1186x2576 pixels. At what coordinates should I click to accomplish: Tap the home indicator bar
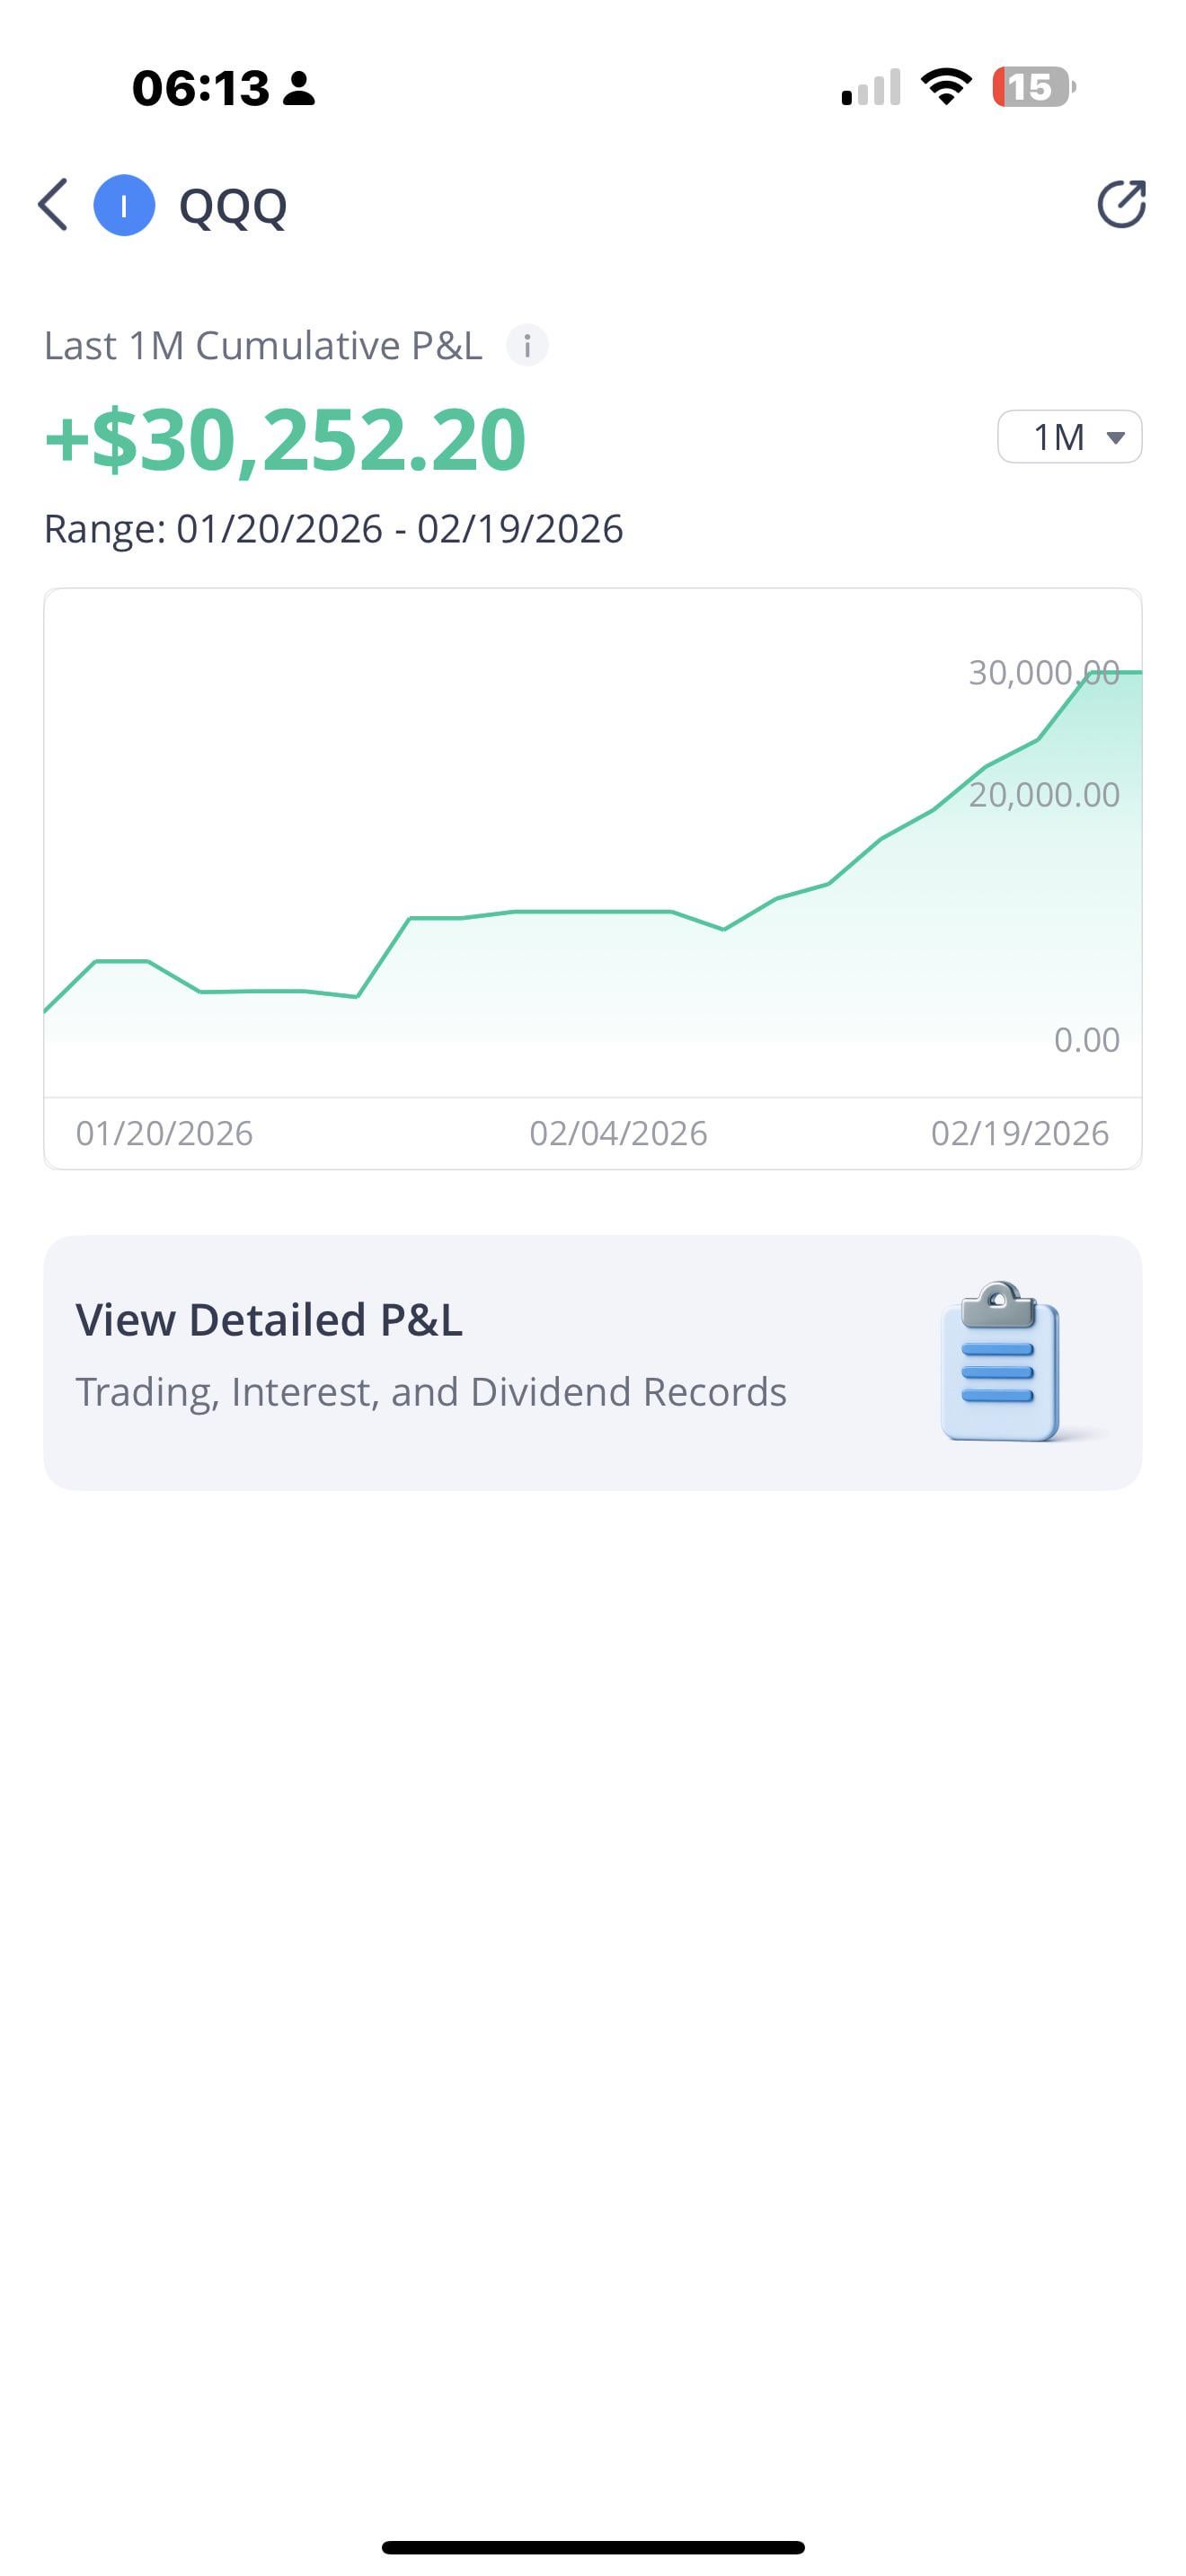coord(593,2547)
